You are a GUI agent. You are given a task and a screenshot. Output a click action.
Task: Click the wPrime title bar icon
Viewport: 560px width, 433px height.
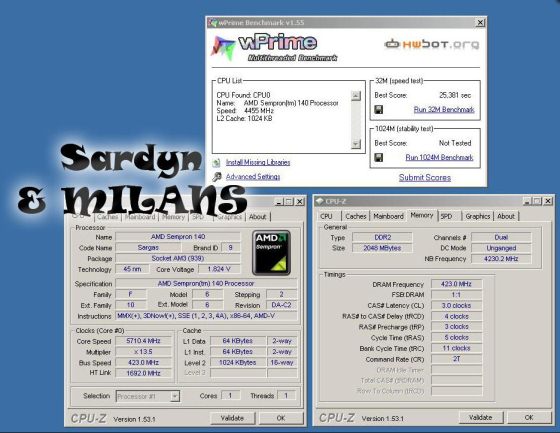pos(213,23)
